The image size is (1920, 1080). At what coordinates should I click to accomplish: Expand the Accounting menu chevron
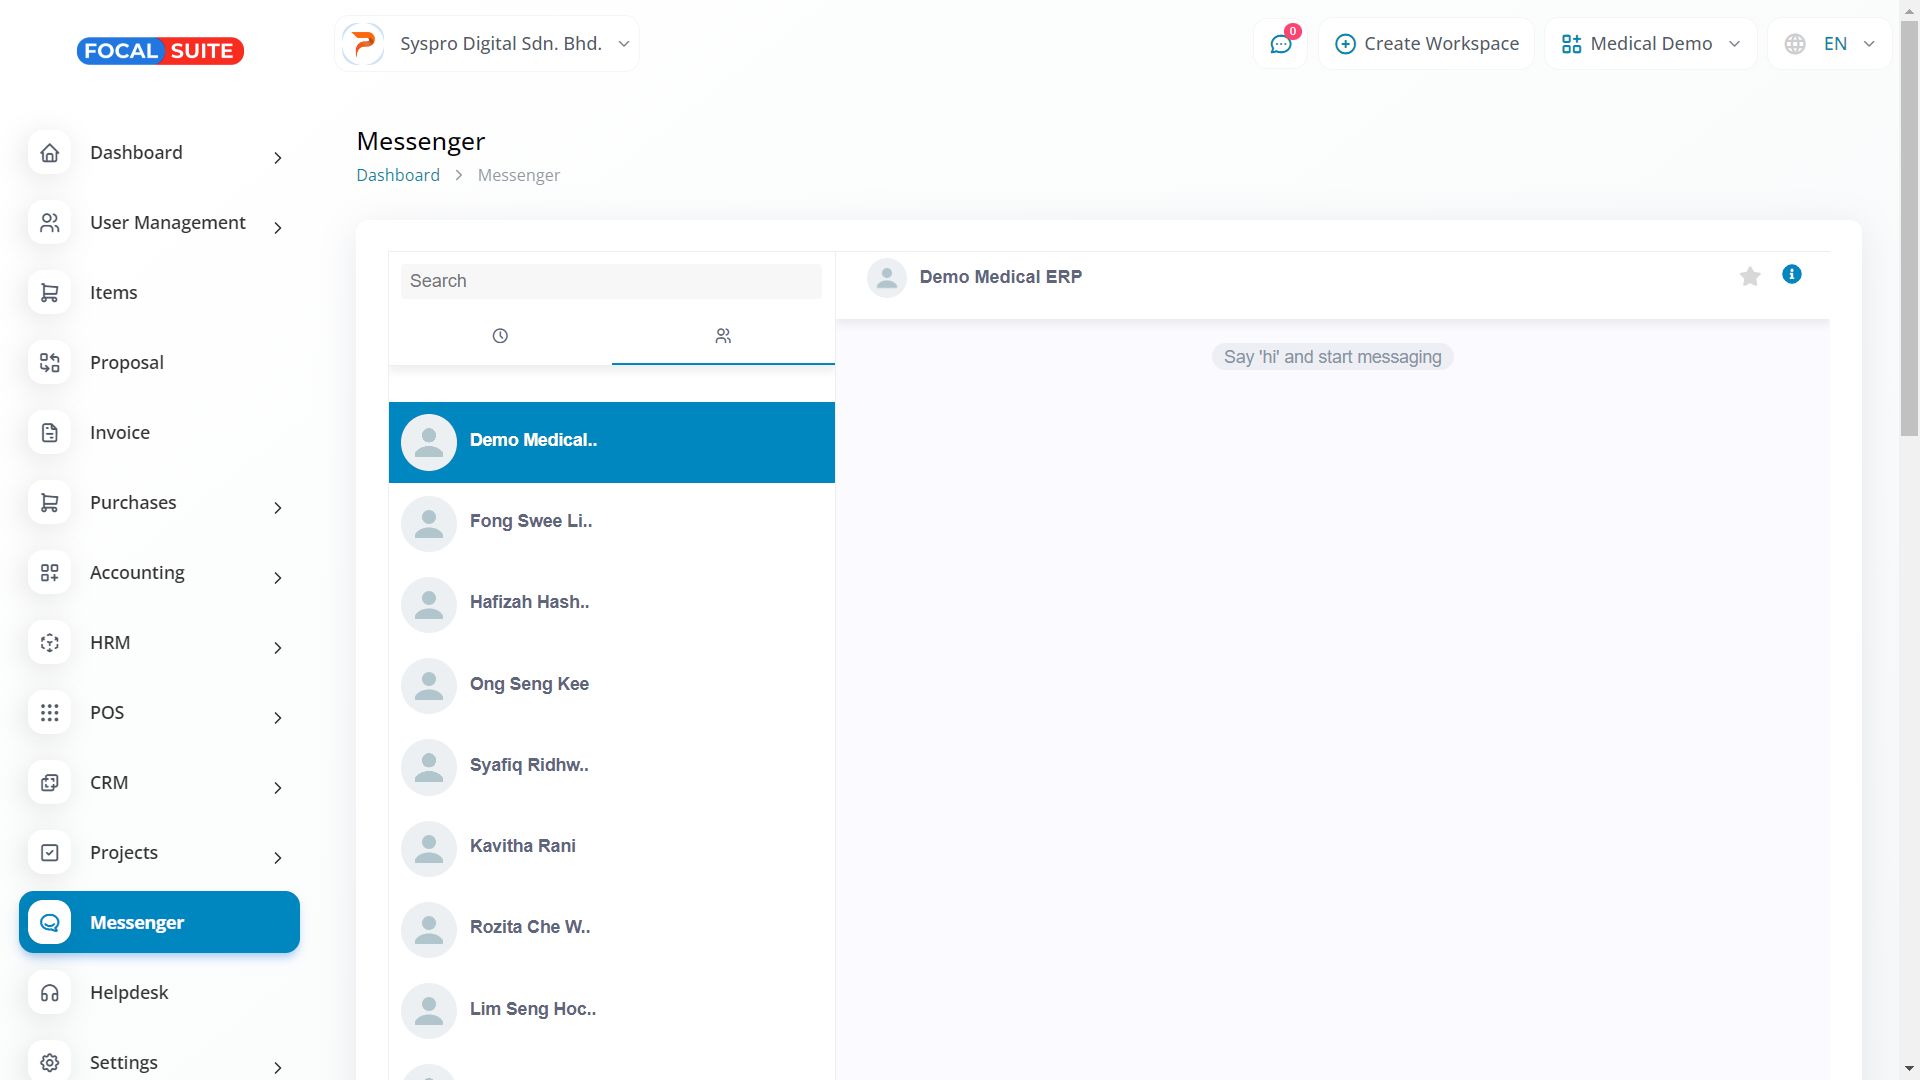point(278,578)
